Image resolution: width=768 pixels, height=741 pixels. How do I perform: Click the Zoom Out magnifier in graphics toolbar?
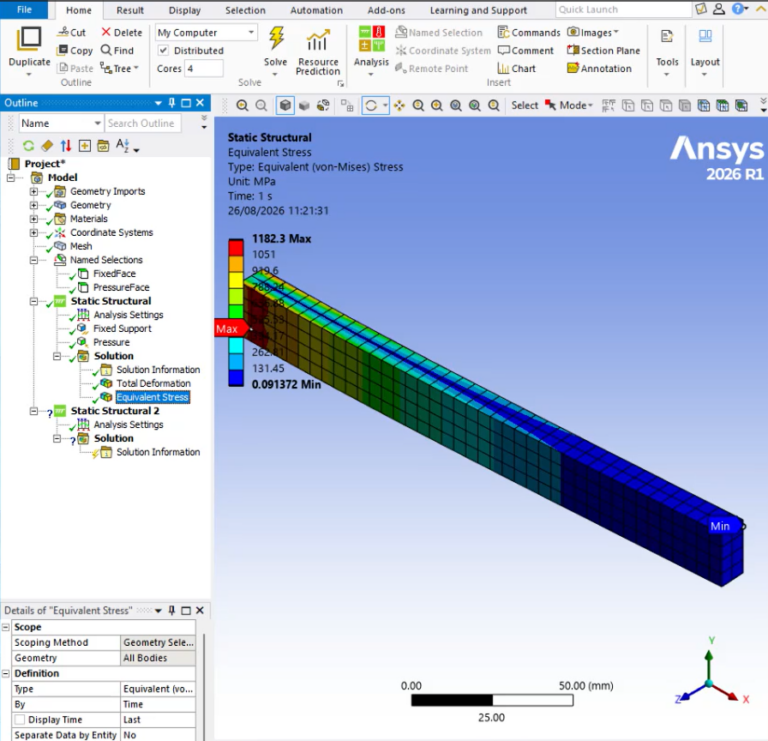(x=261, y=105)
